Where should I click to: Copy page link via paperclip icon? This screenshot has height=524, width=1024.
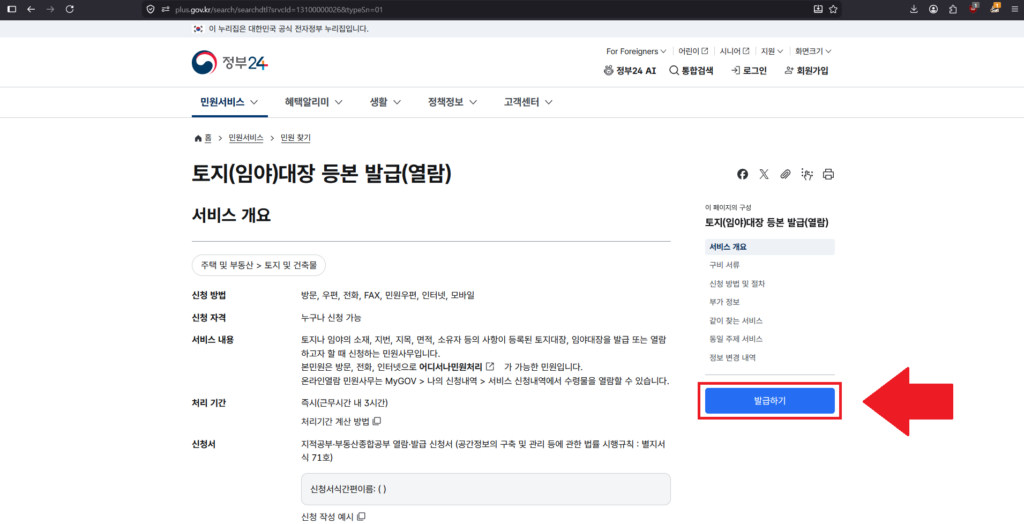[x=786, y=174]
